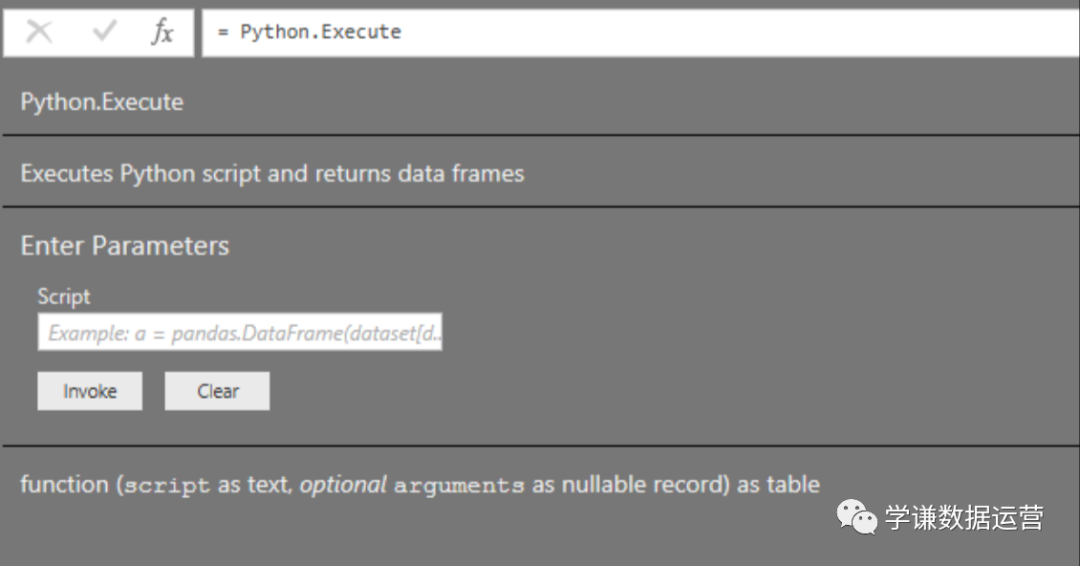Click the X cancel icon in formula bar
The width and height of the screenshot is (1080, 566).
click(39, 32)
